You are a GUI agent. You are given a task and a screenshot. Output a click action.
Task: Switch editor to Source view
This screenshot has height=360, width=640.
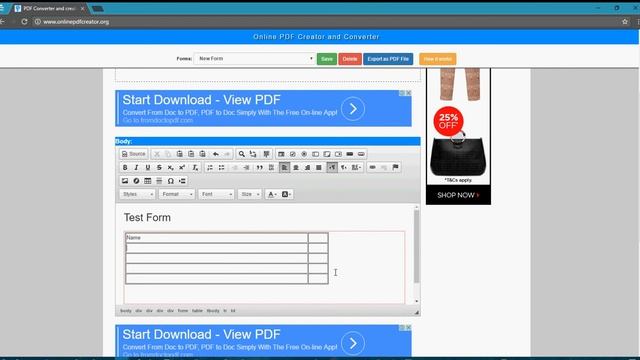pos(133,154)
